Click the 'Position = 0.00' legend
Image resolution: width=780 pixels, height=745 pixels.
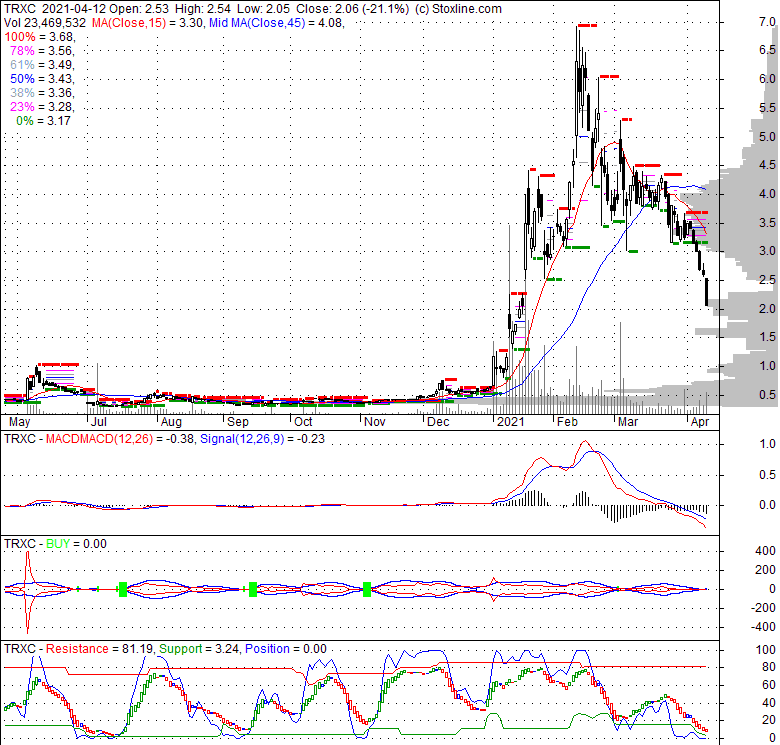point(286,649)
